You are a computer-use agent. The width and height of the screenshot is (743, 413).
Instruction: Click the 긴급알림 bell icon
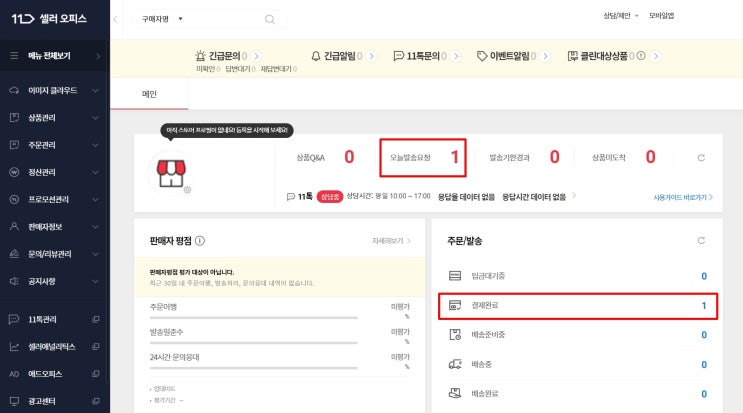(x=316, y=56)
